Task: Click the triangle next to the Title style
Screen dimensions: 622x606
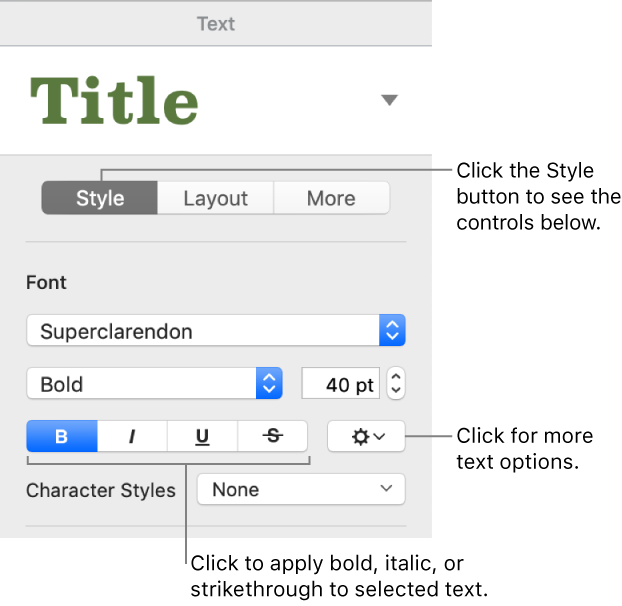Action: click(x=390, y=100)
